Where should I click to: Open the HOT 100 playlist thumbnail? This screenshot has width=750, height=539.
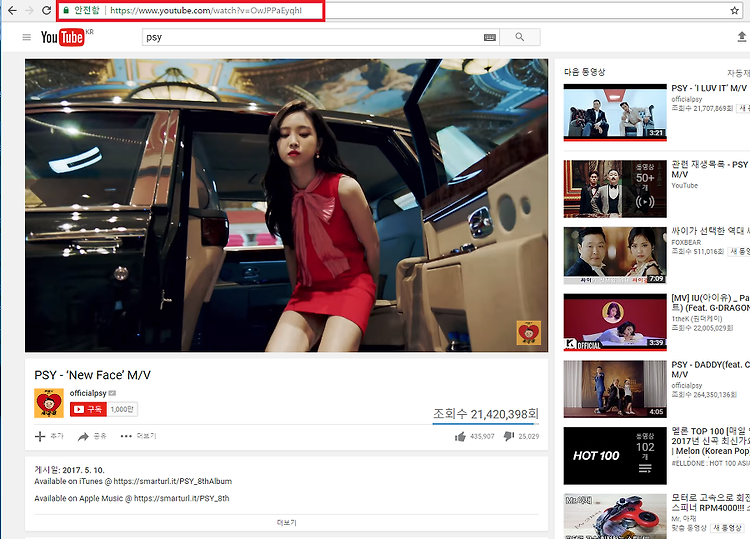click(615, 456)
